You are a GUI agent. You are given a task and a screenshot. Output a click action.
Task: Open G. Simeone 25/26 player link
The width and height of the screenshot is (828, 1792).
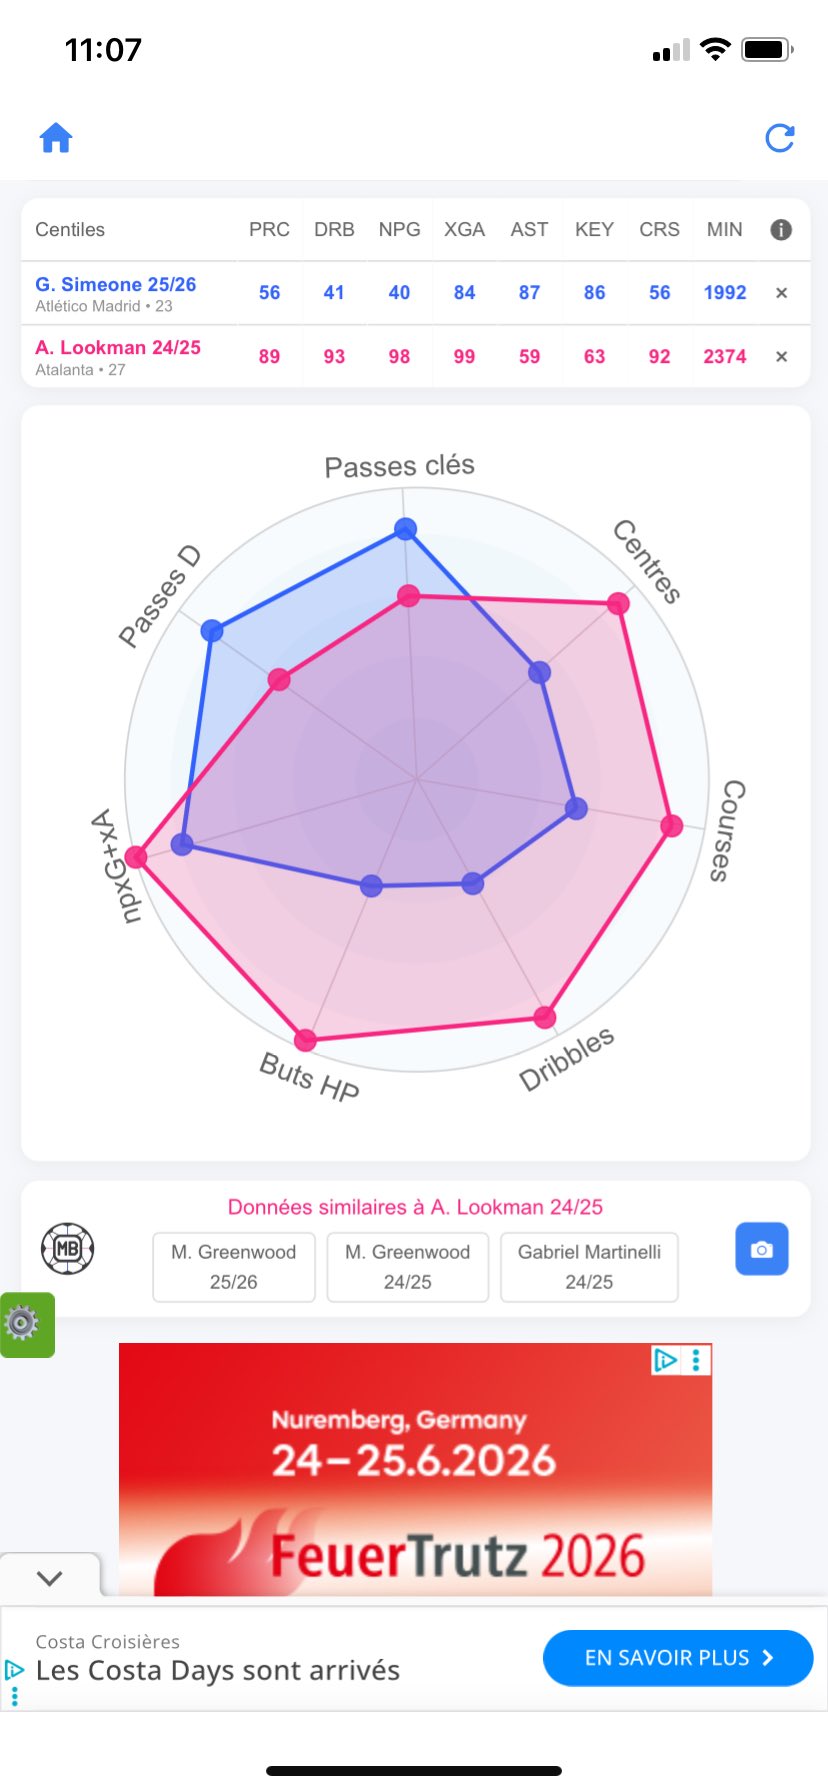click(116, 285)
